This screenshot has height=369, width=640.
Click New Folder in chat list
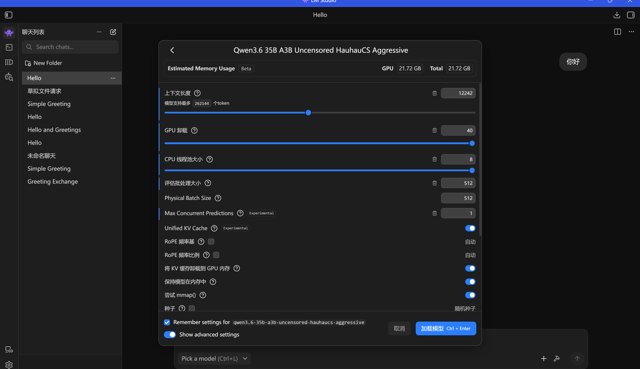coord(44,63)
